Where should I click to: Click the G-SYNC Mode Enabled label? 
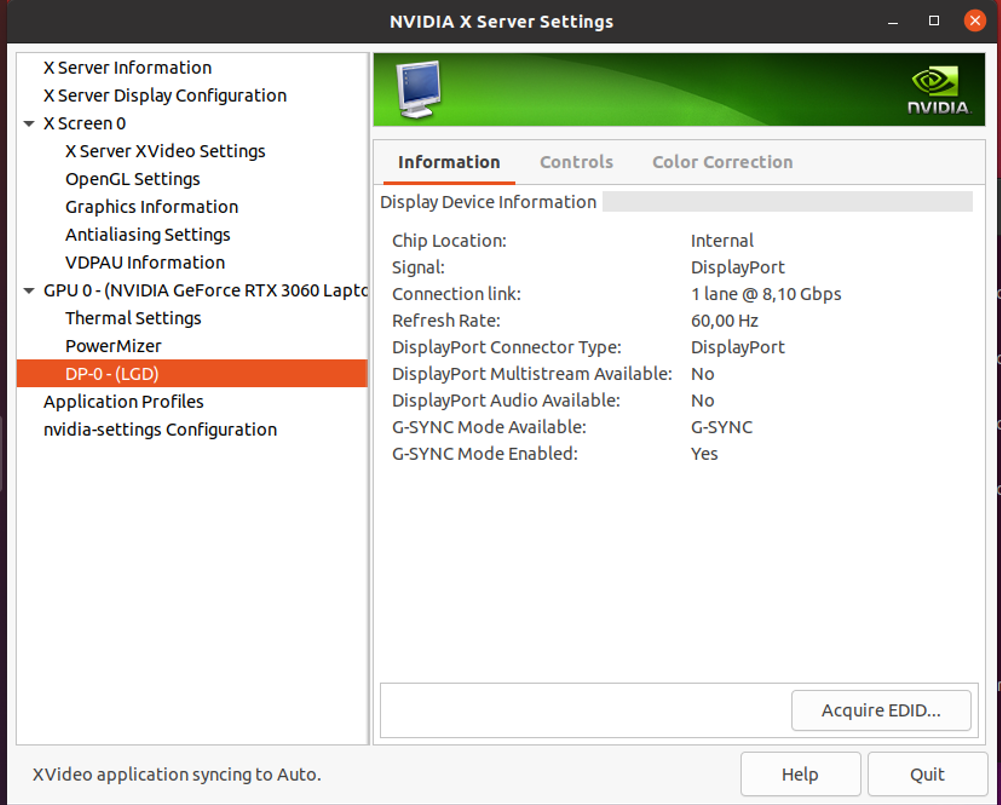pos(485,454)
